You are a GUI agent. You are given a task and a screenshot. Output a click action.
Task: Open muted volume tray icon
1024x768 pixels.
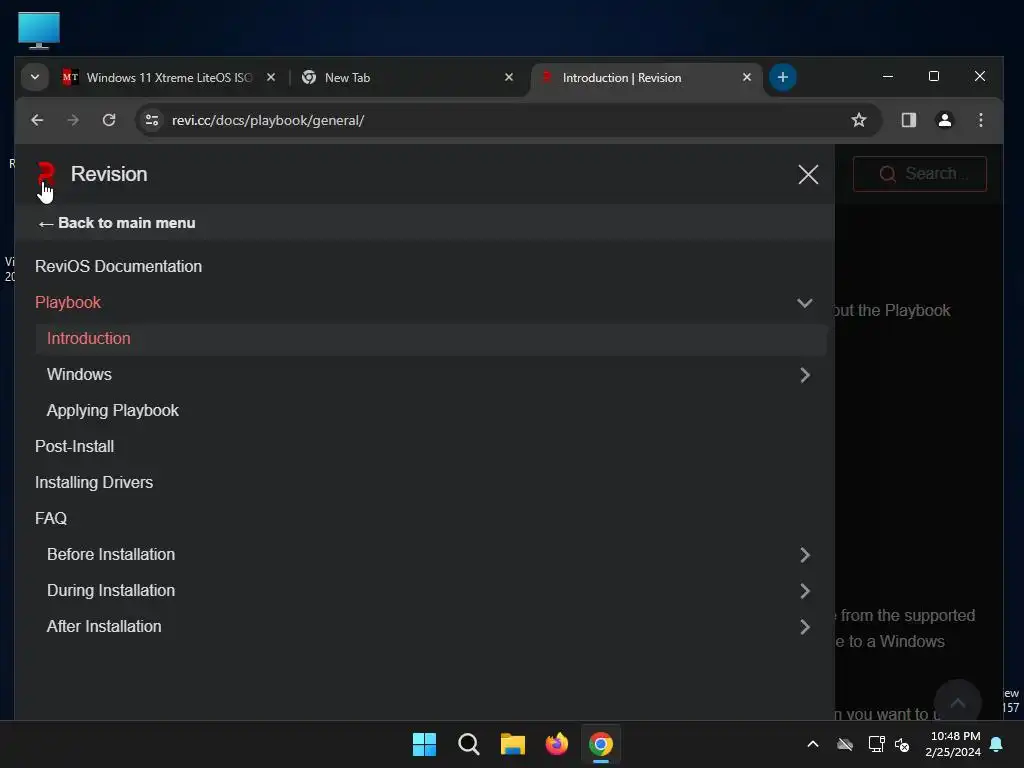pos(902,744)
